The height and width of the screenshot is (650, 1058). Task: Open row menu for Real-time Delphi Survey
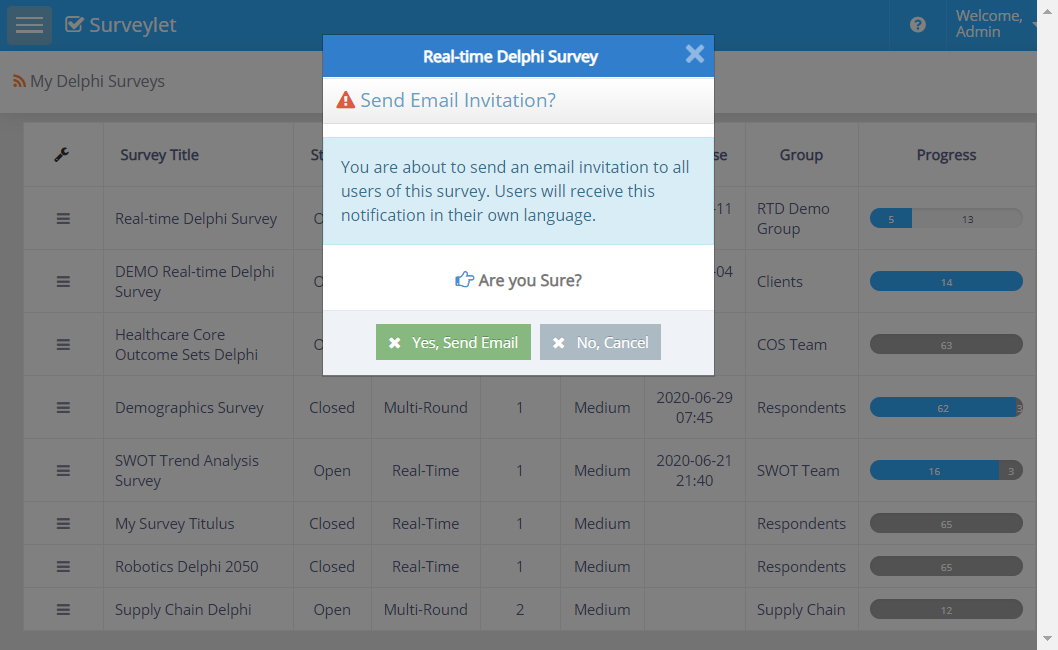pos(63,218)
